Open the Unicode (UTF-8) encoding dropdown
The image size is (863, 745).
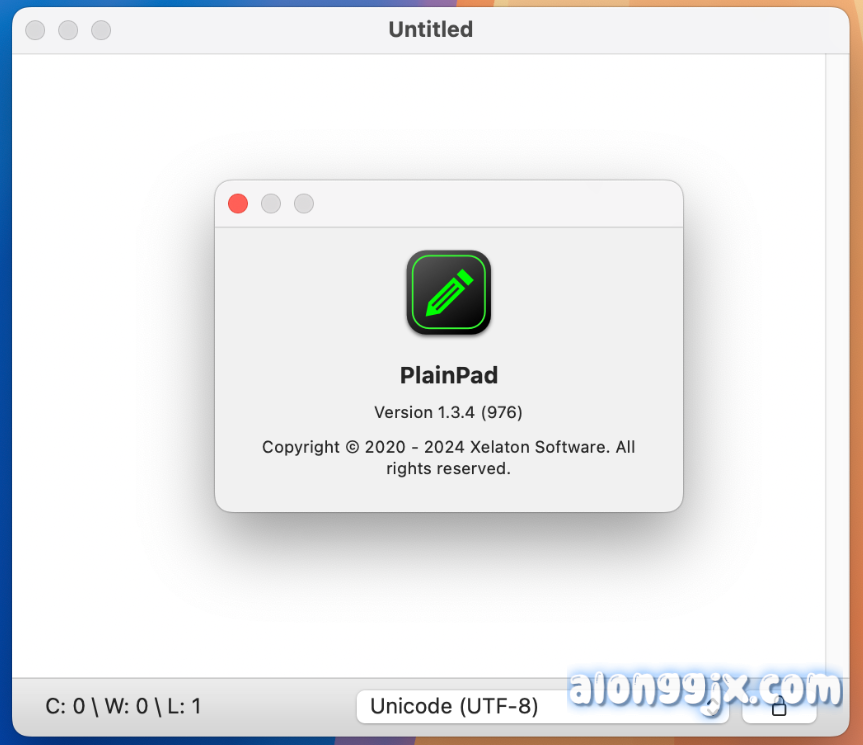pos(543,706)
